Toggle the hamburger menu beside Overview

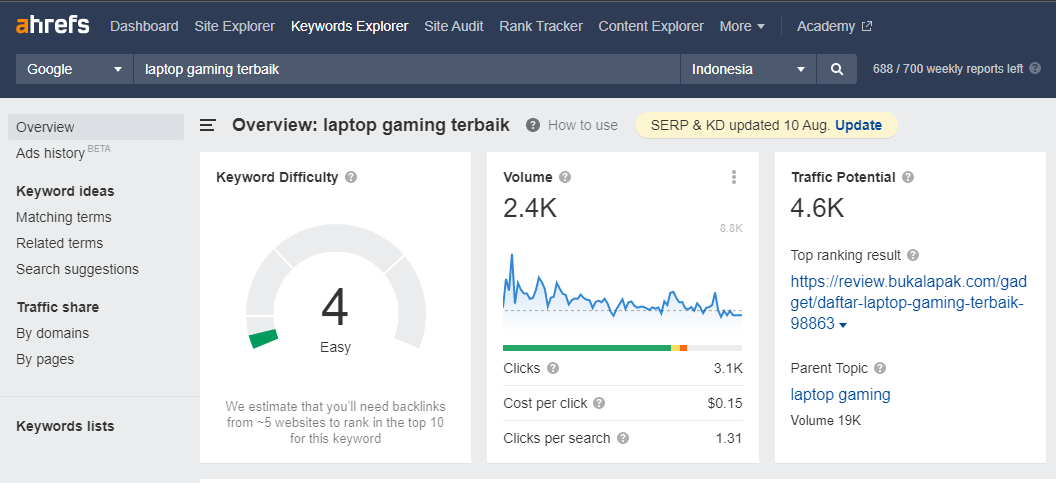[208, 125]
